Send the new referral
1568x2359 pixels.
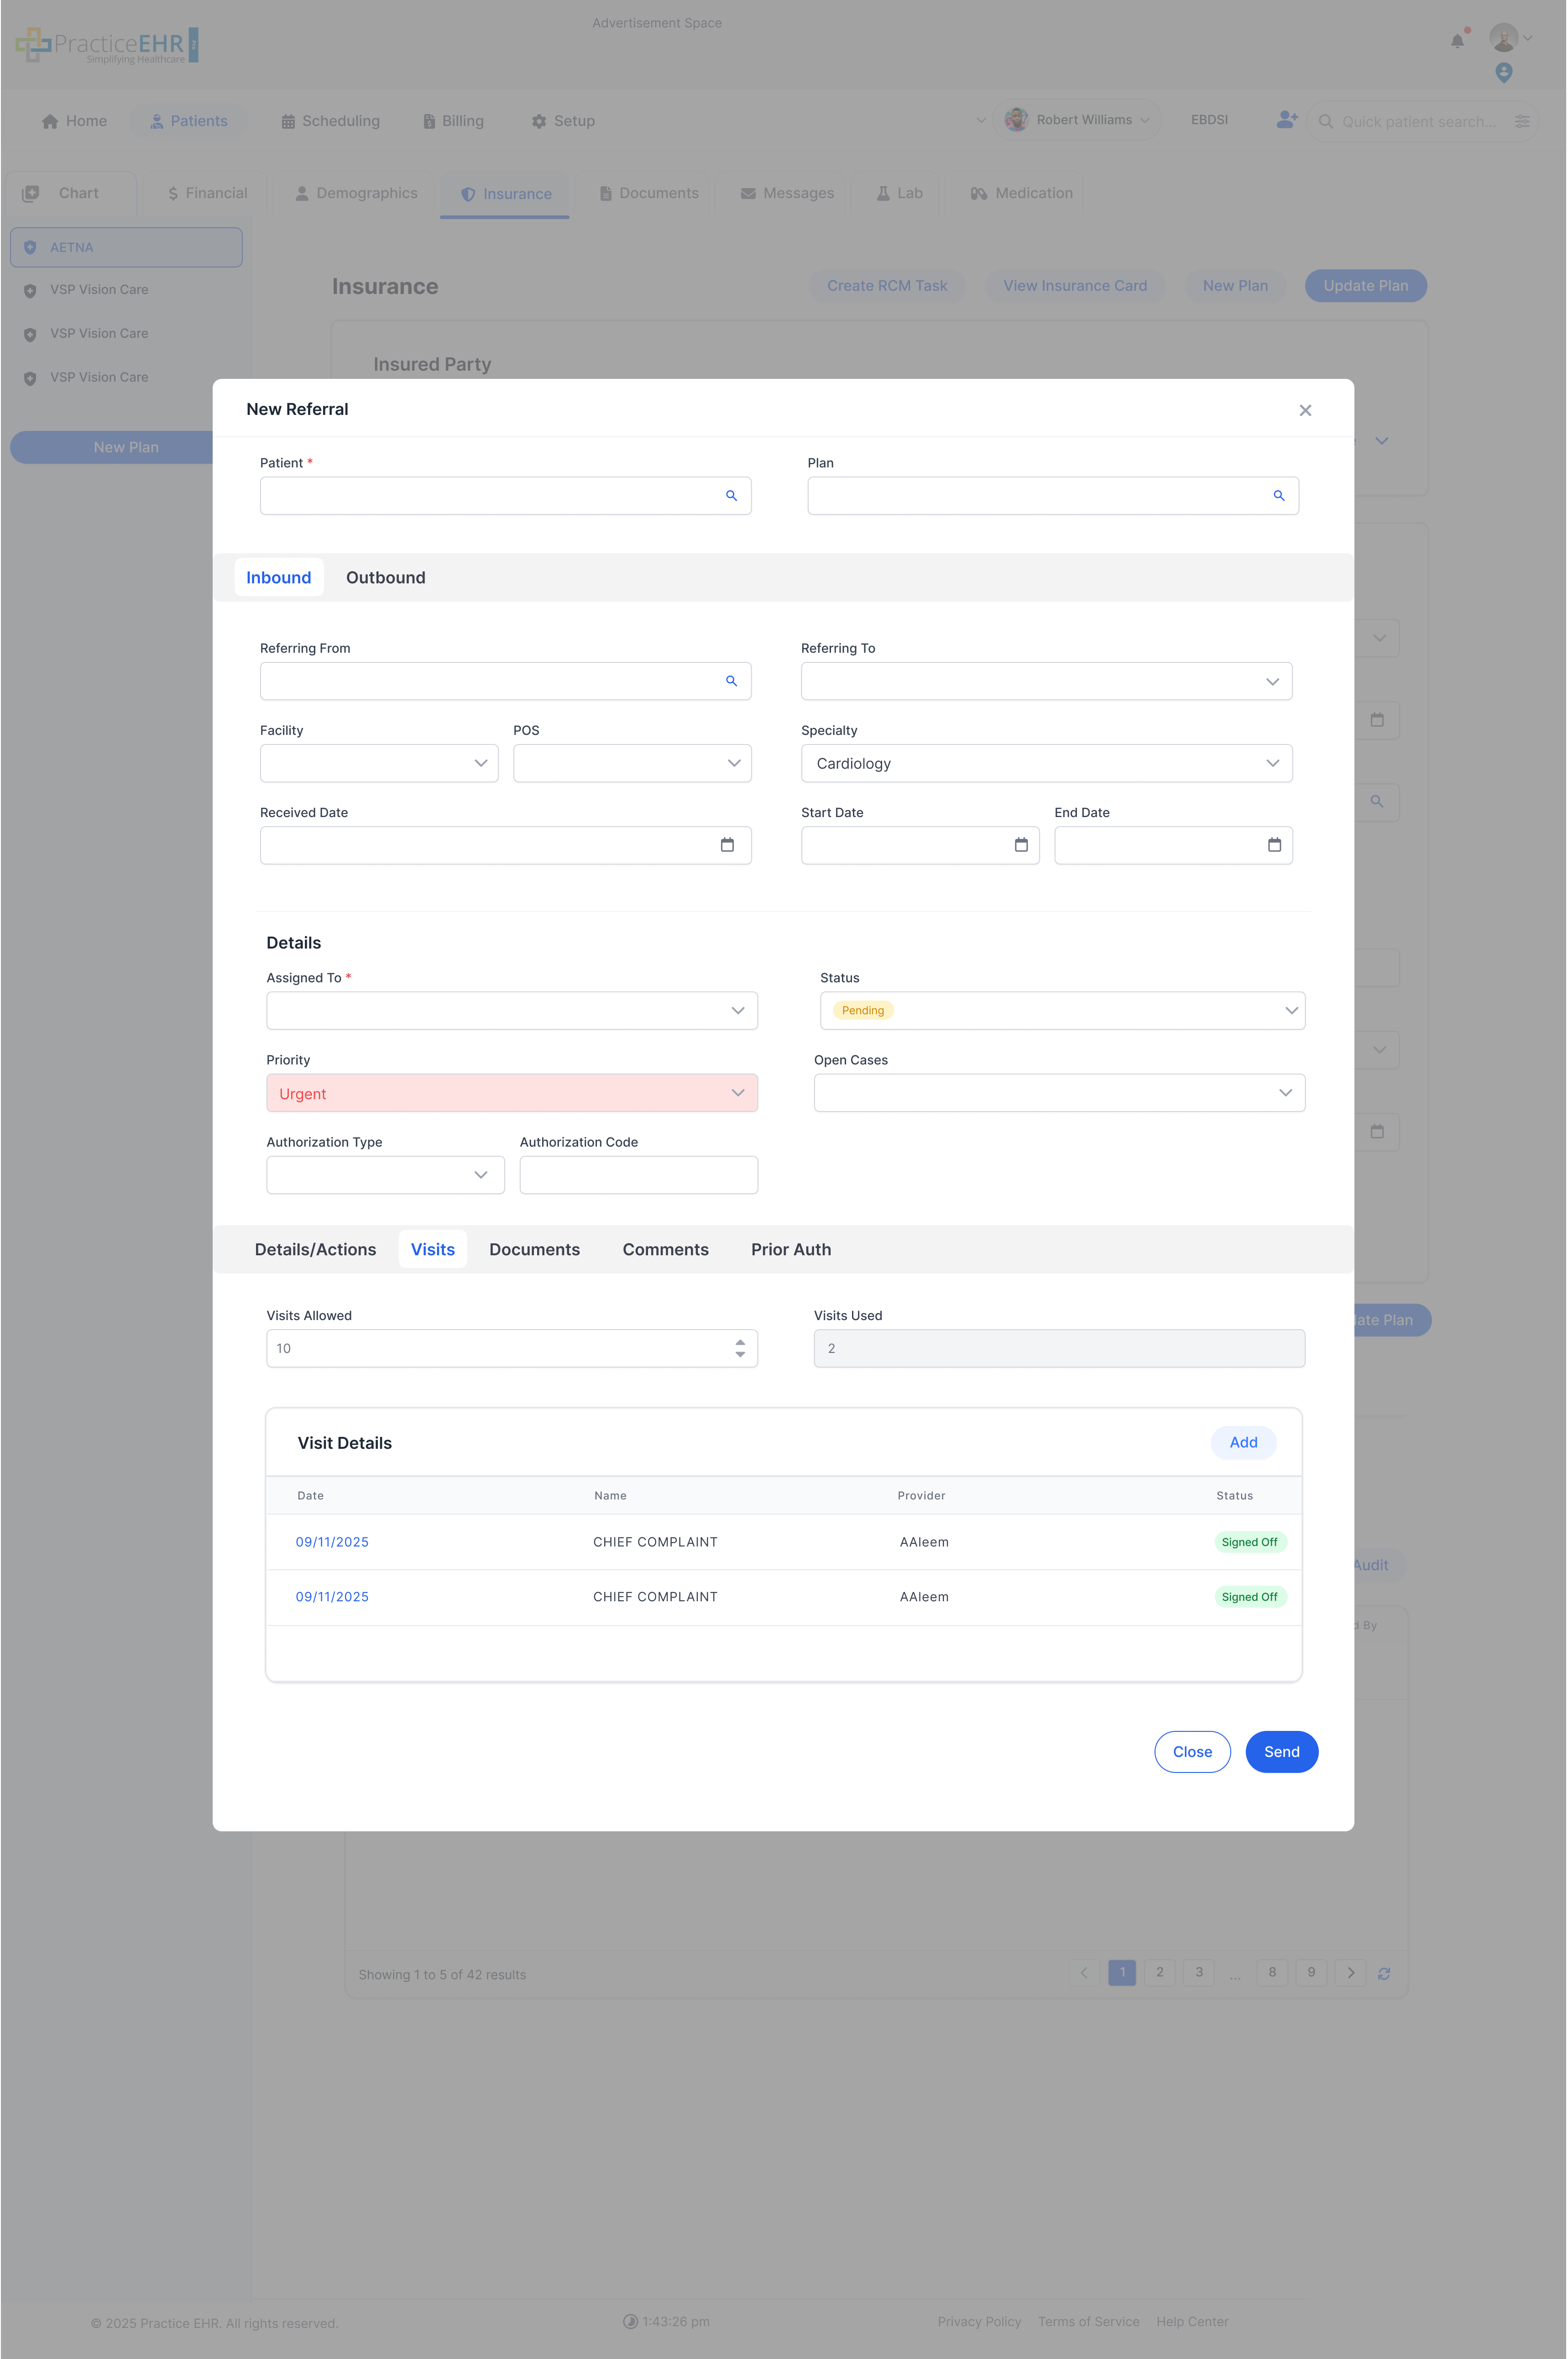click(1281, 1751)
